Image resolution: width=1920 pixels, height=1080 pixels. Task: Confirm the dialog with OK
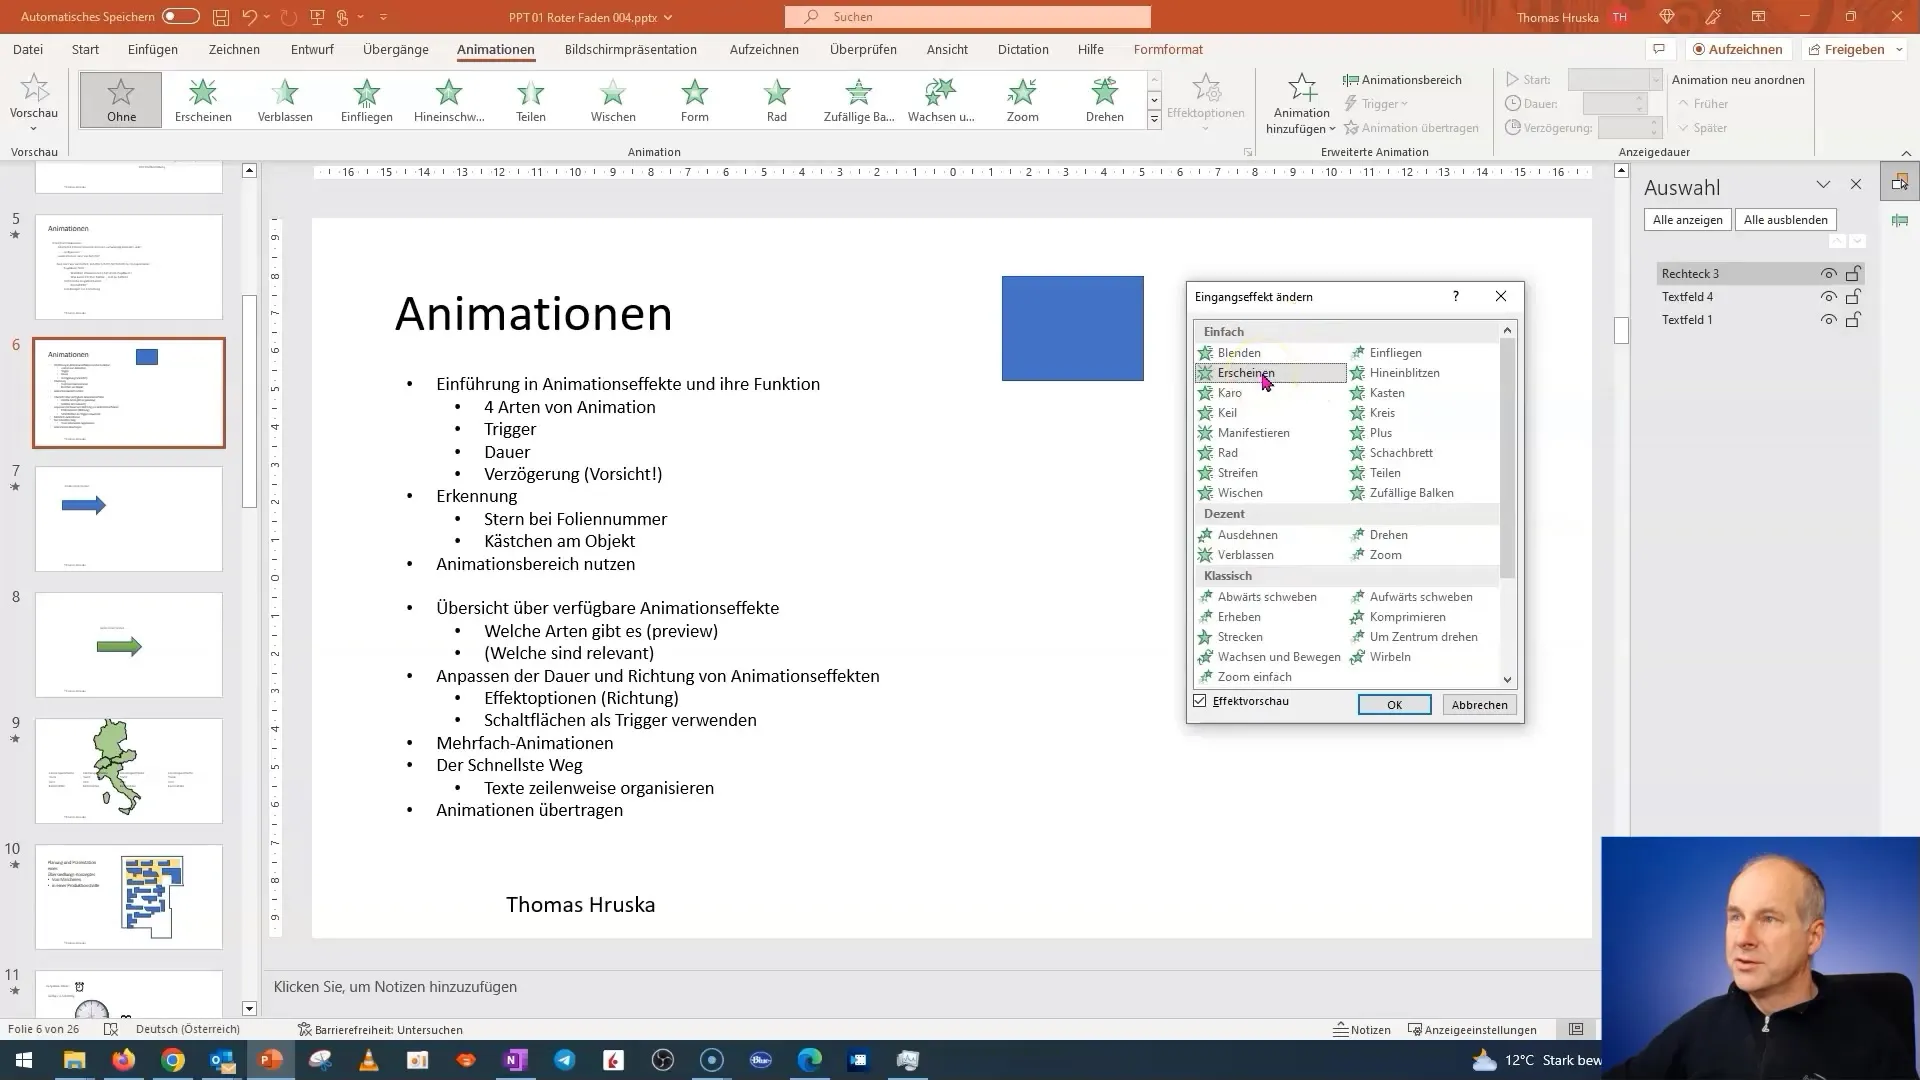tap(1394, 705)
